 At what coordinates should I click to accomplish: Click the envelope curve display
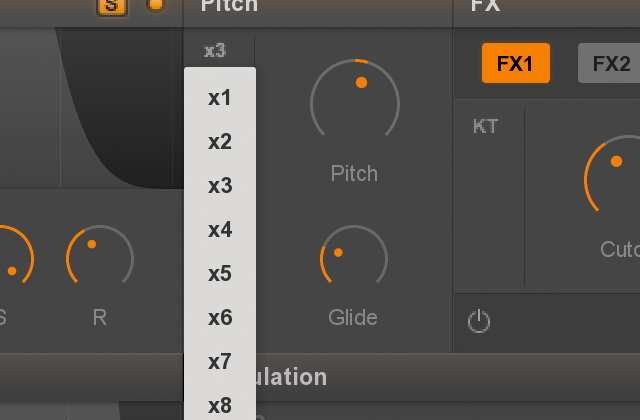91,108
